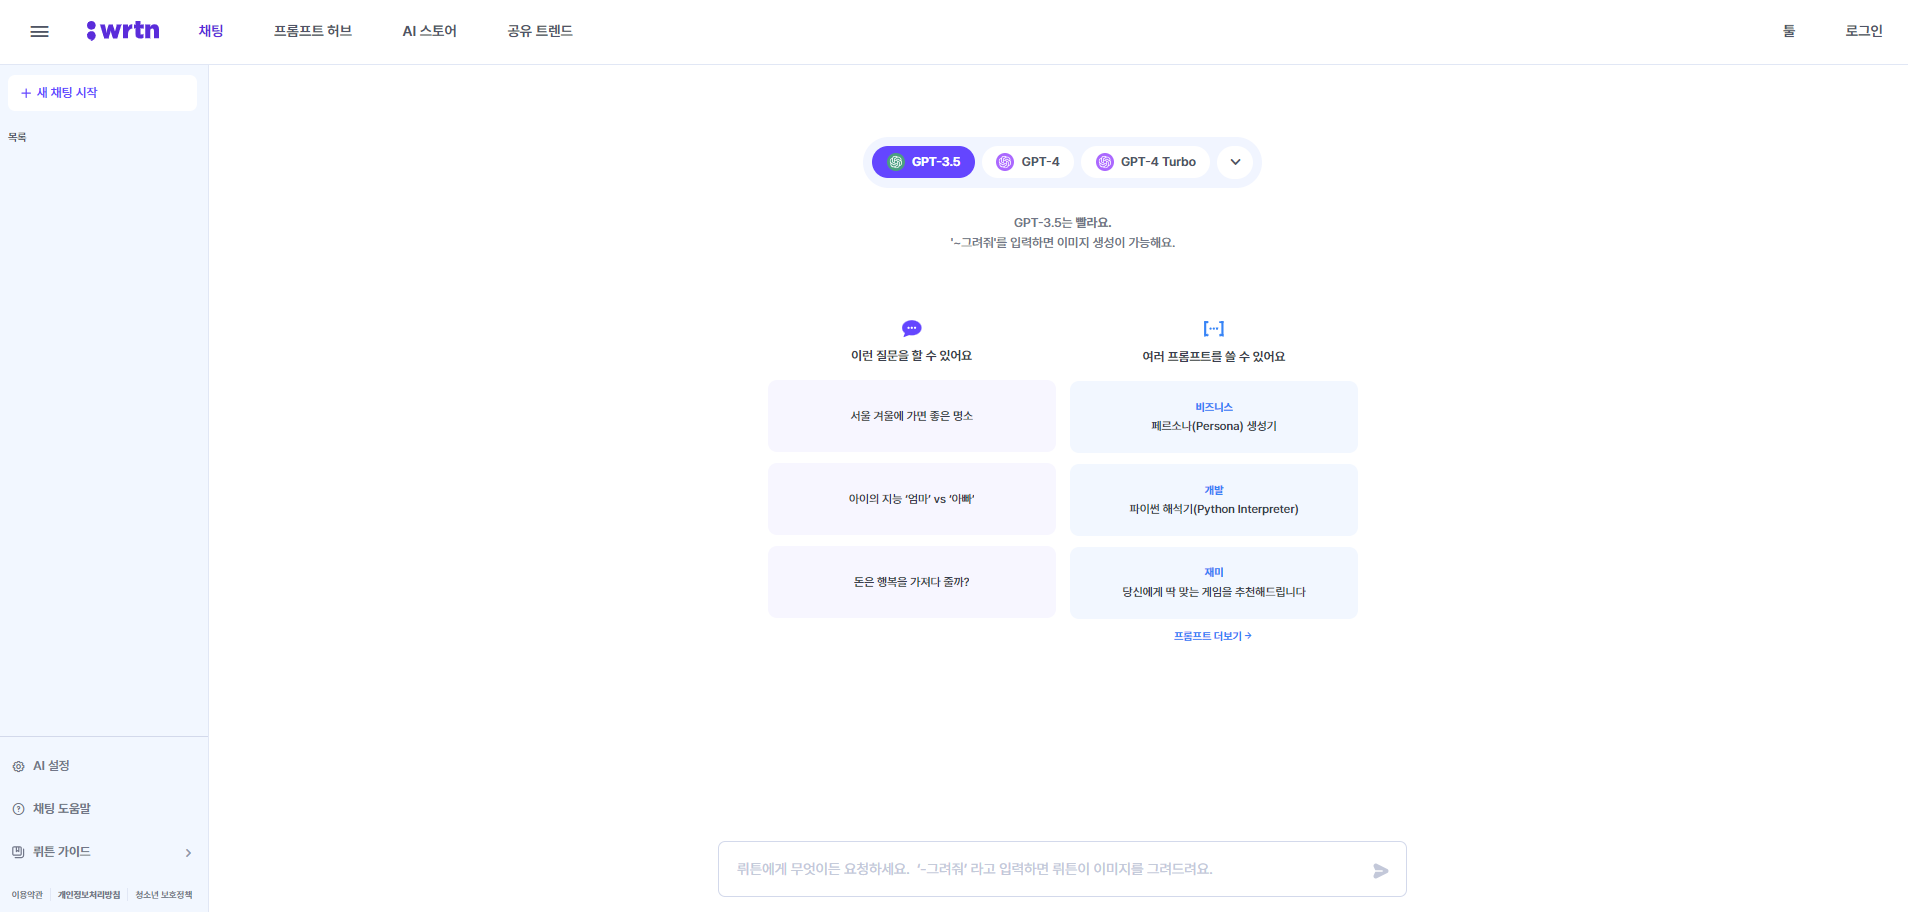Image resolution: width=1908 pixels, height=912 pixels.
Task: Click the 뤼튼 가이드 book icon
Action: tap(18, 852)
